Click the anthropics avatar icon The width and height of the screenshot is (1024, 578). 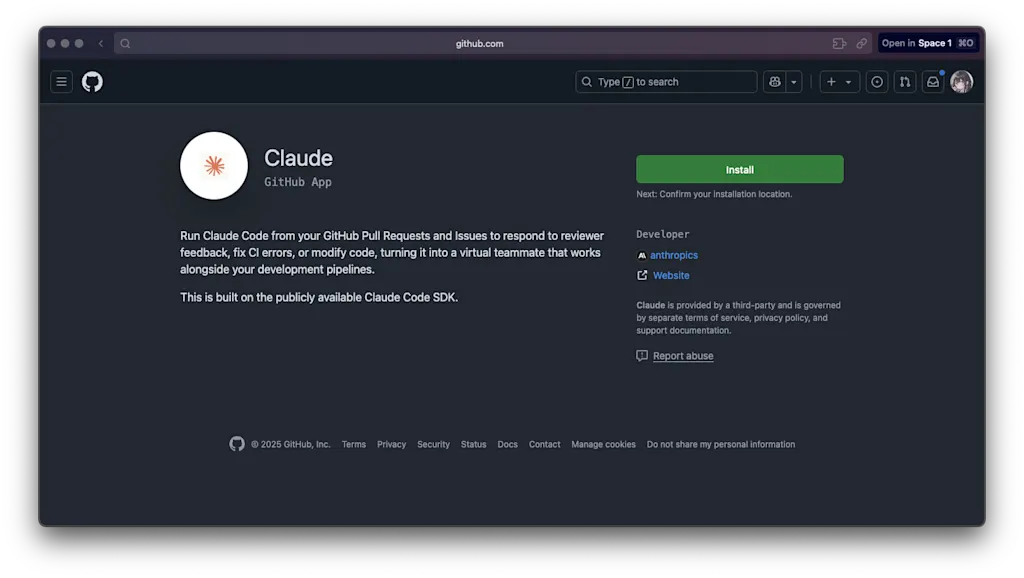pos(642,255)
